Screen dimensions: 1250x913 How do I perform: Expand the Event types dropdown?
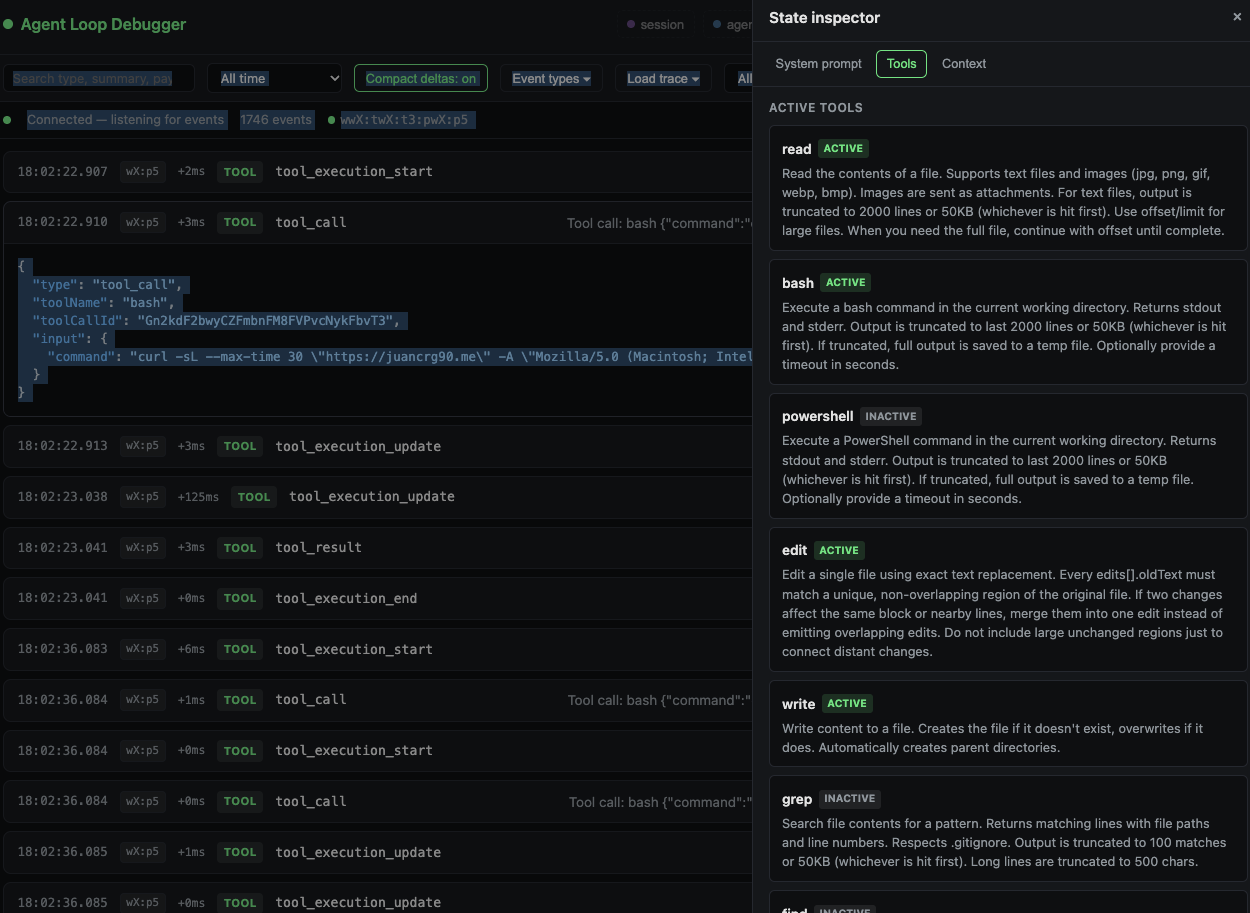tap(551, 78)
